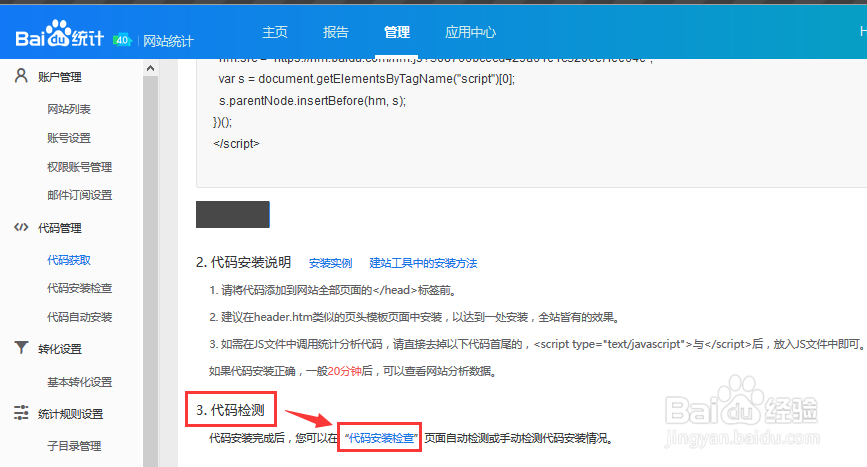This screenshot has width=867, height=467.
Task: Open 代码自动安装 sidebar item
Action: (79, 317)
